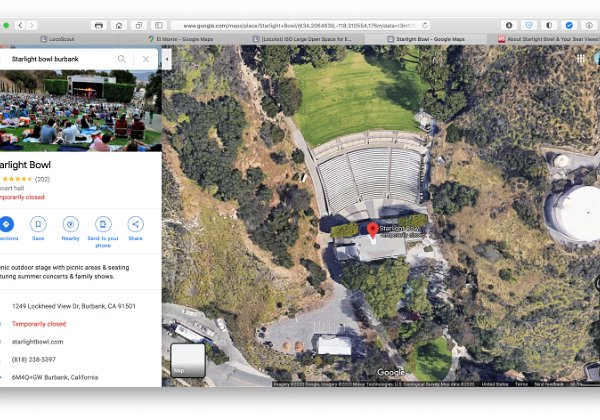
Task: Click the red Starlight Bowl map pin
Action: [373, 230]
